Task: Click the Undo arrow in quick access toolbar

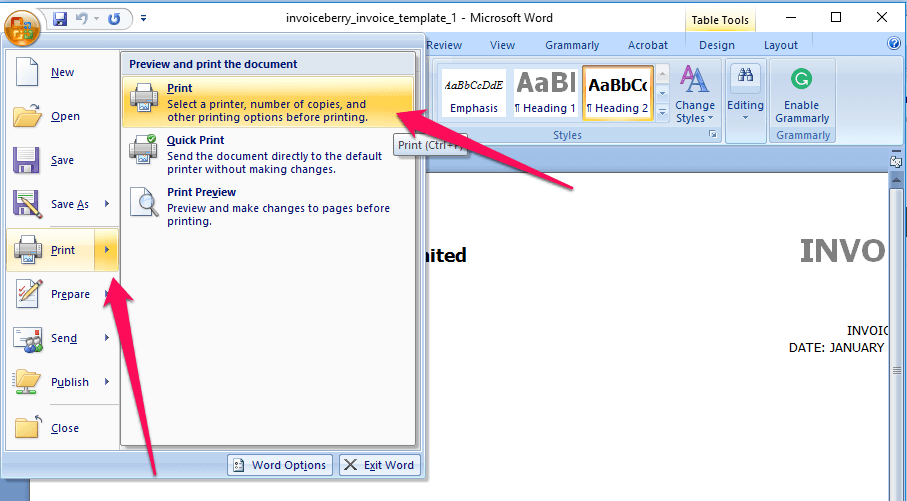Action: click(82, 19)
